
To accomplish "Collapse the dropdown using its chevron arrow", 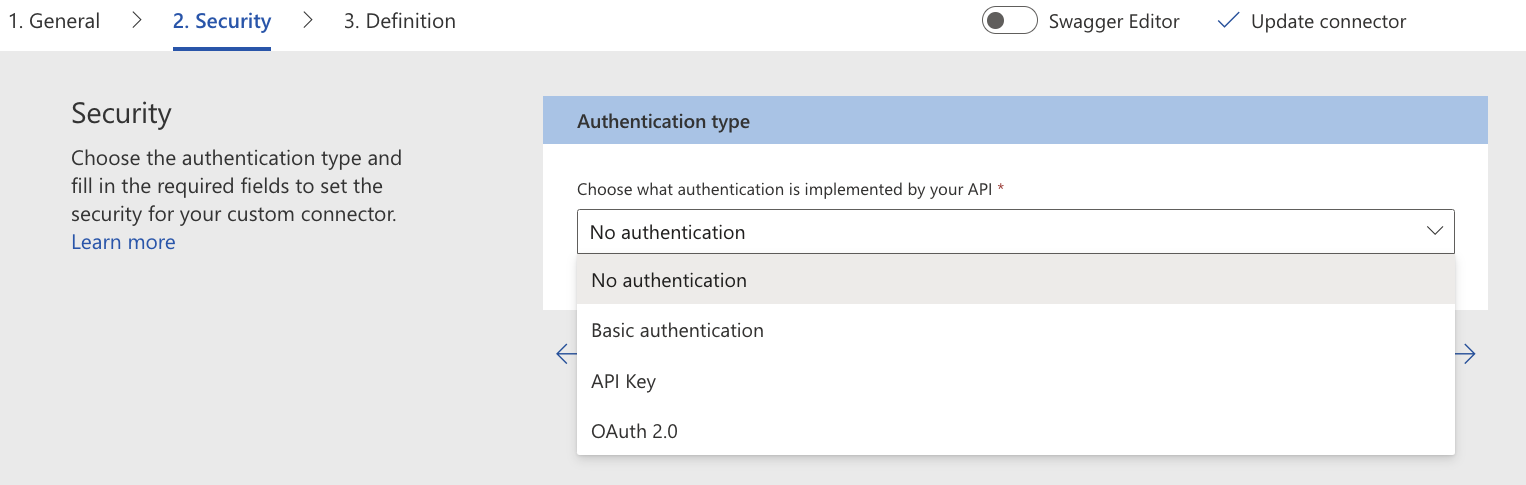I will (x=1435, y=231).
